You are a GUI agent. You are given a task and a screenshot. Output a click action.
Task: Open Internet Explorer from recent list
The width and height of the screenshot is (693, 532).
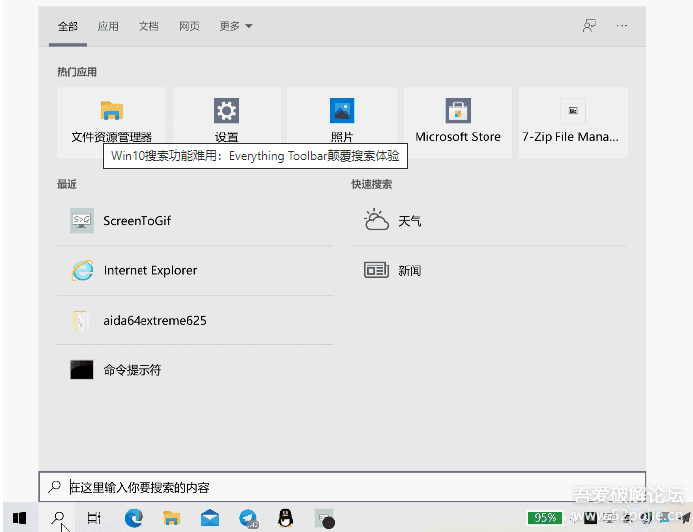point(150,271)
